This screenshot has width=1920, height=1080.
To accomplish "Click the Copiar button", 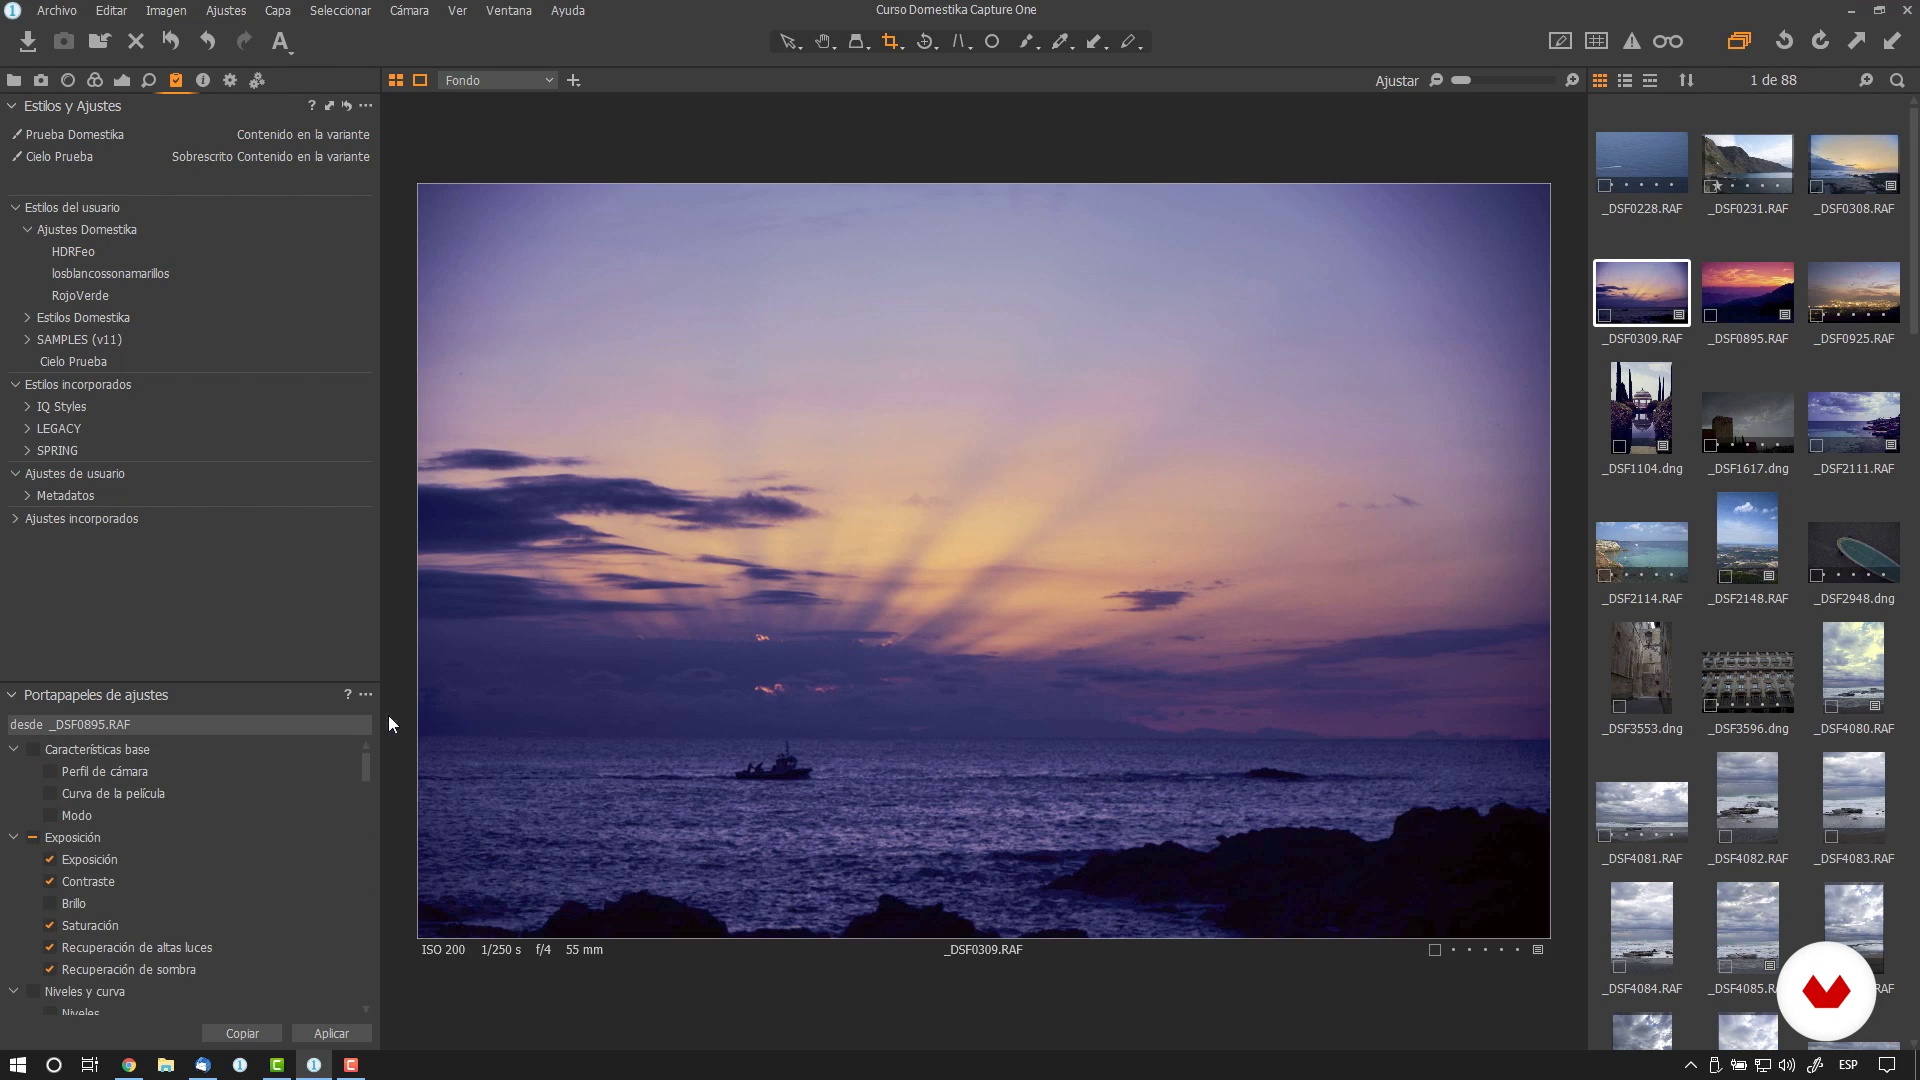I will click(242, 1033).
